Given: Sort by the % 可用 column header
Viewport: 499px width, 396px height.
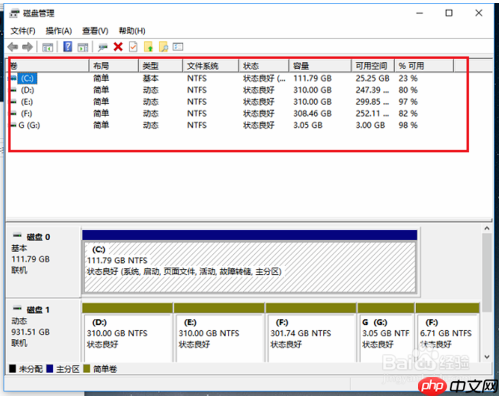Looking at the screenshot, I should (424, 66).
